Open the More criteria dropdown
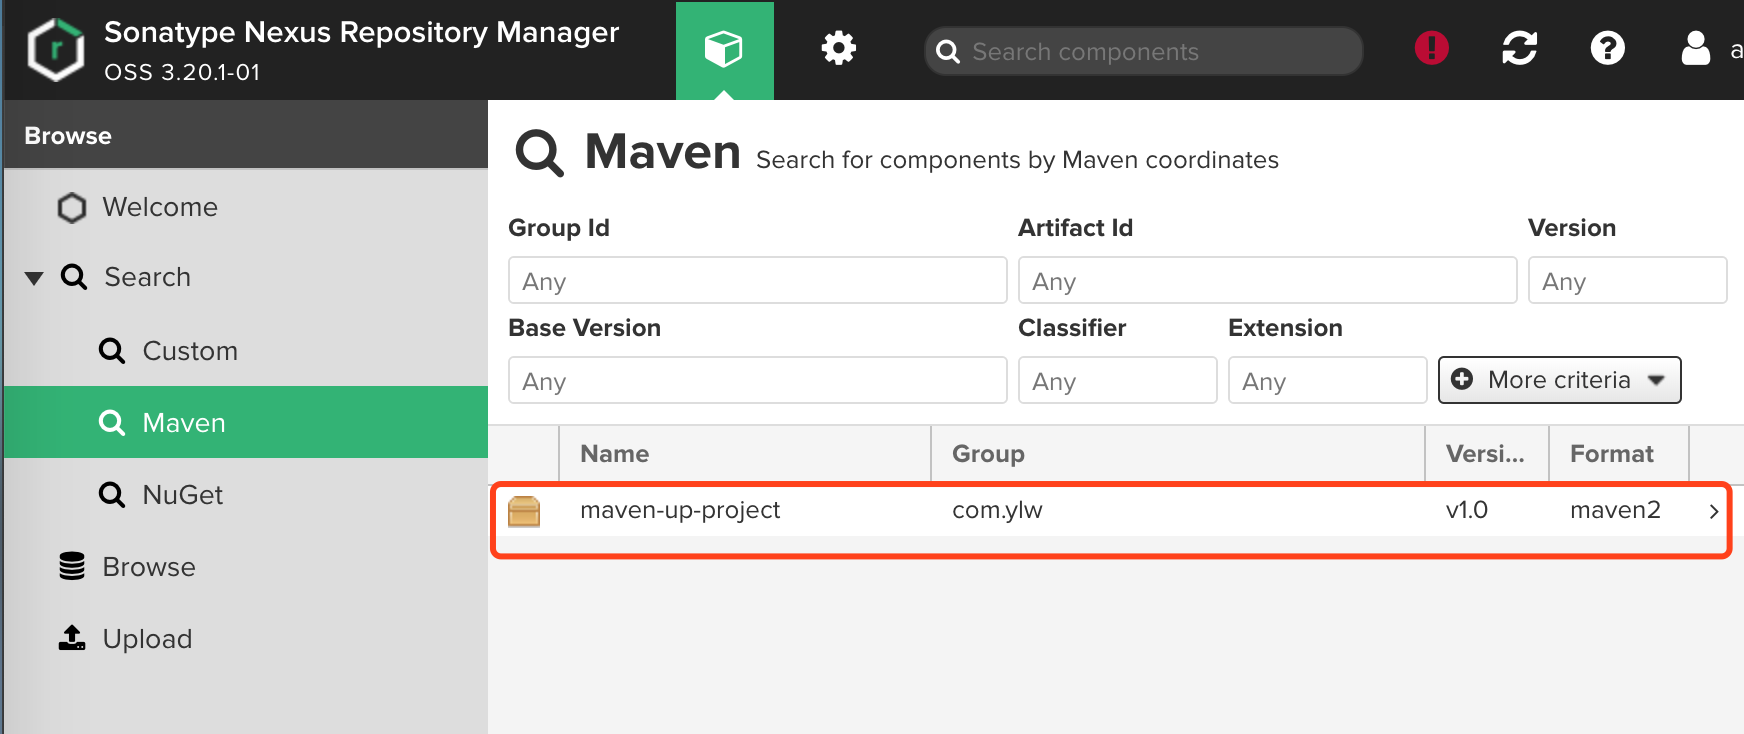Image resolution: width=1744 pixels, height=734 pixels. (x=1559, y=380)
